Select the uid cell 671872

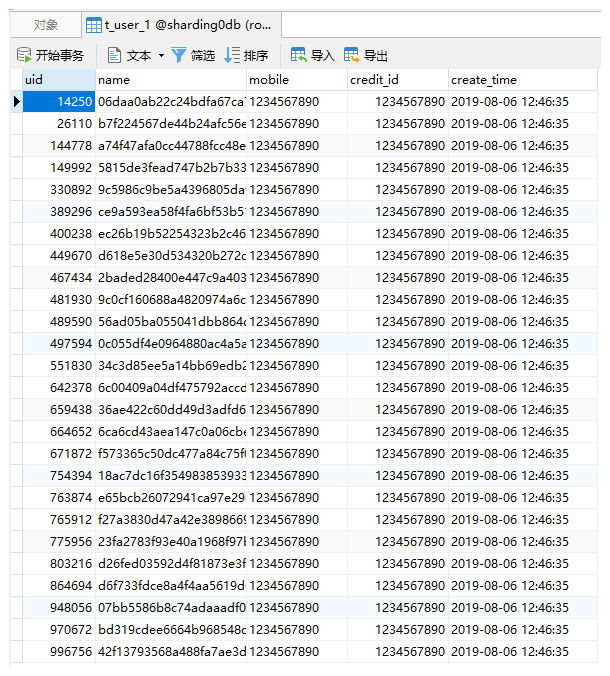pos(59,454)
